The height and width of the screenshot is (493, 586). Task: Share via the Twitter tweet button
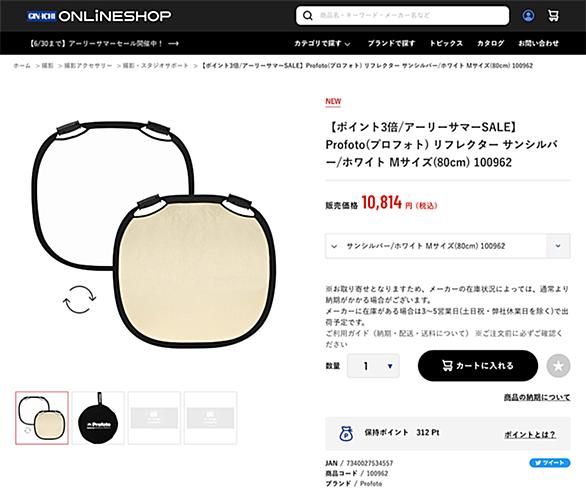pos(550,463)
